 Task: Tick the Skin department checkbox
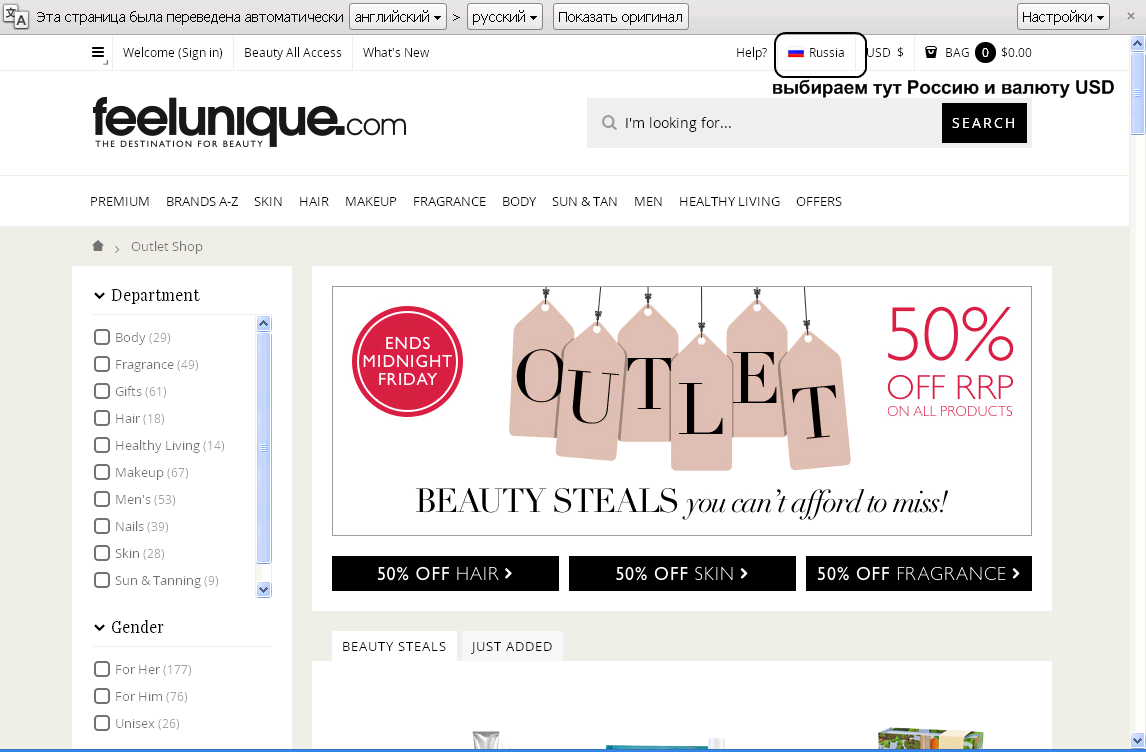[x=102, y=553]
